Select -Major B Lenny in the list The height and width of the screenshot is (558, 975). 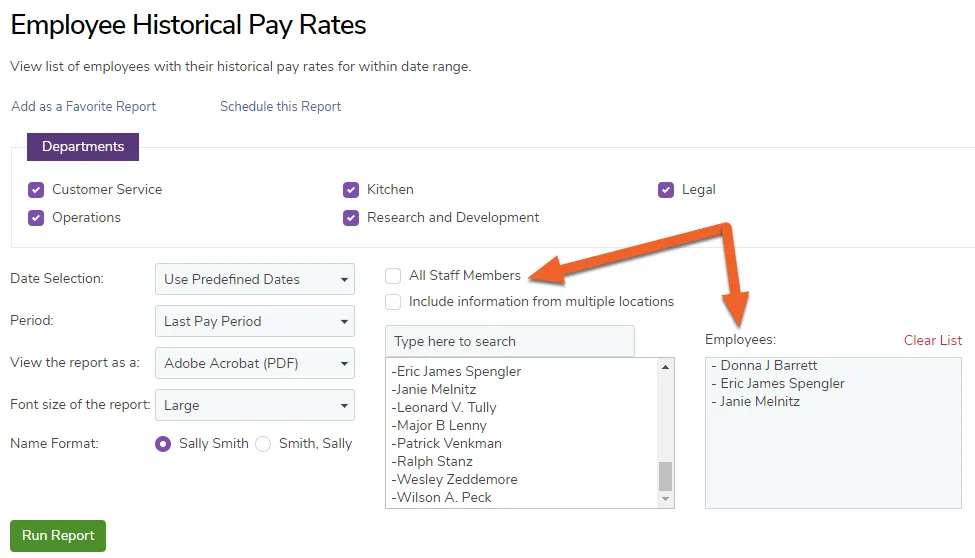coord(439,425)
